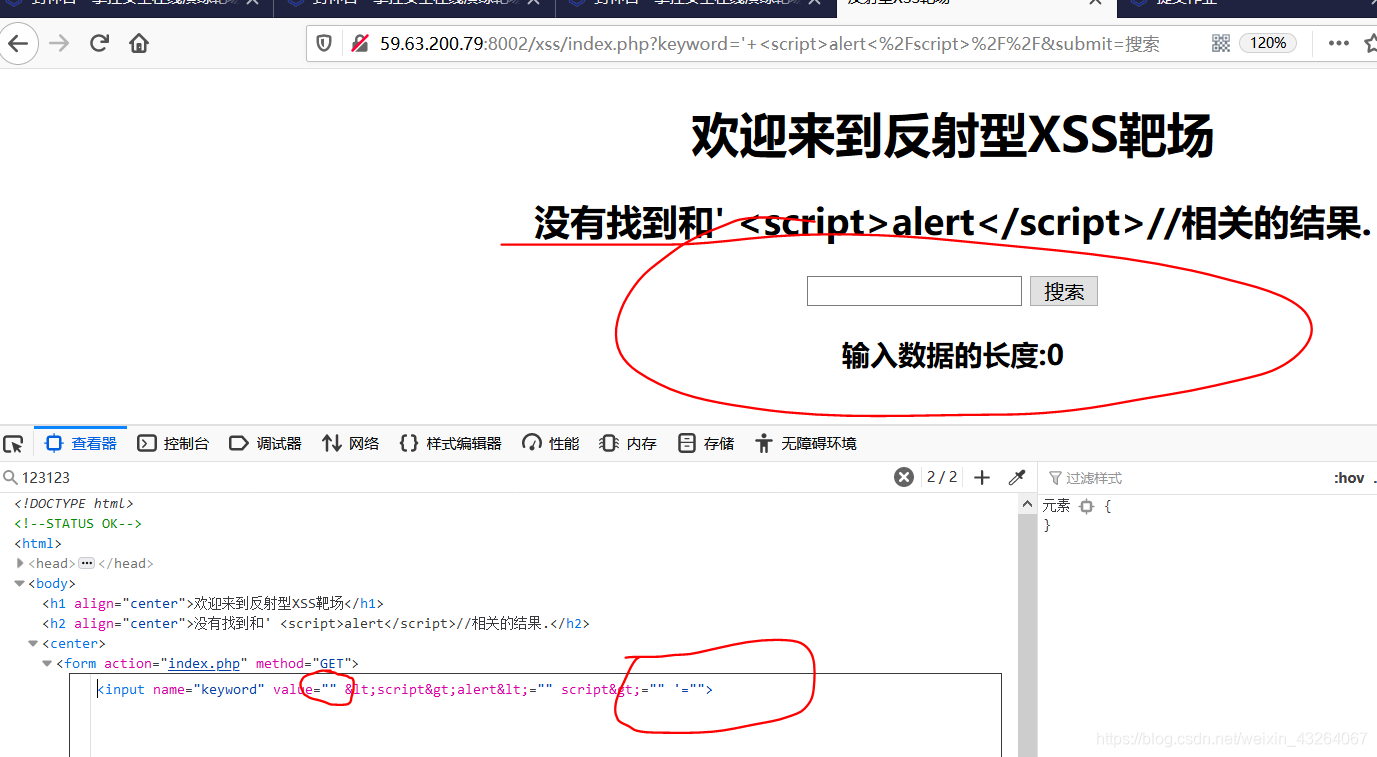The height and width of the screenshot is (757, 1377).
Task: Click the 搜索 submit button
Action: 1064,291
